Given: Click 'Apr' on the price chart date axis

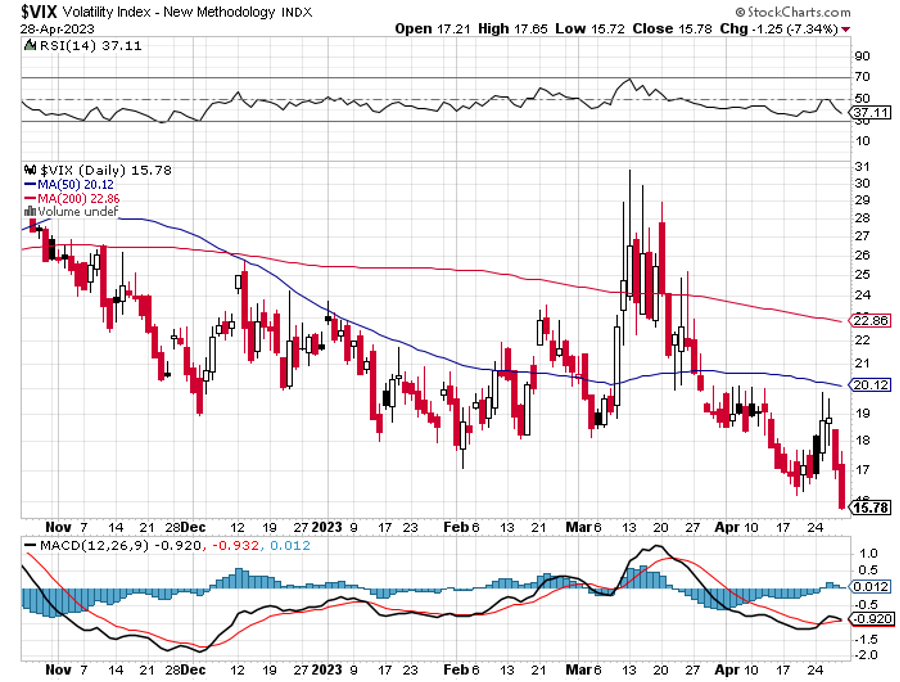Looking at the screenshot, I should tap(726, 527).
